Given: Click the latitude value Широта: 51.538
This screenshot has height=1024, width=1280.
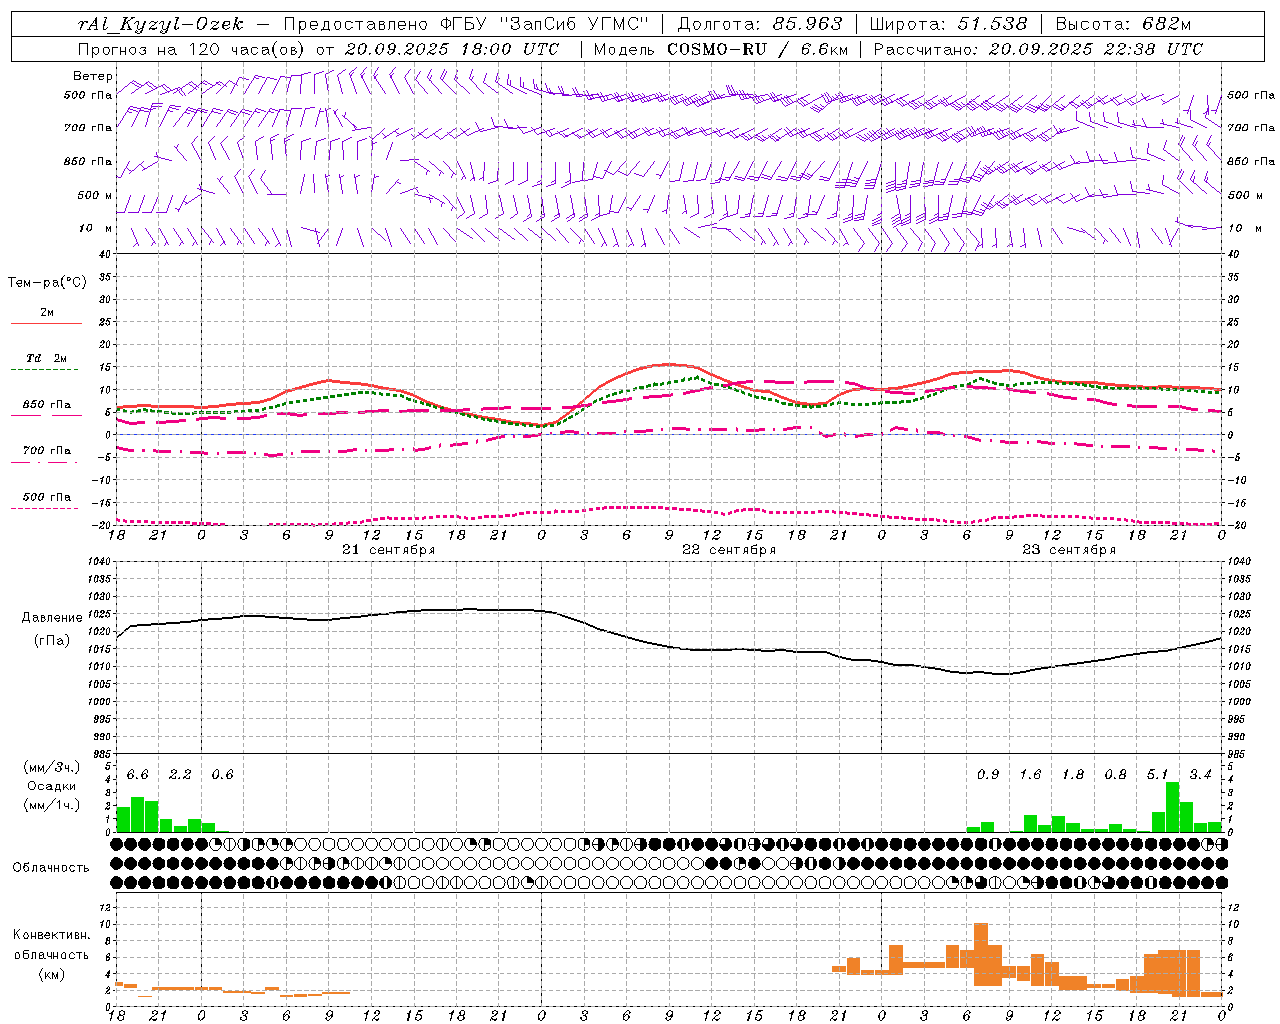Looking at the screenshot, I should click(948, 24).
